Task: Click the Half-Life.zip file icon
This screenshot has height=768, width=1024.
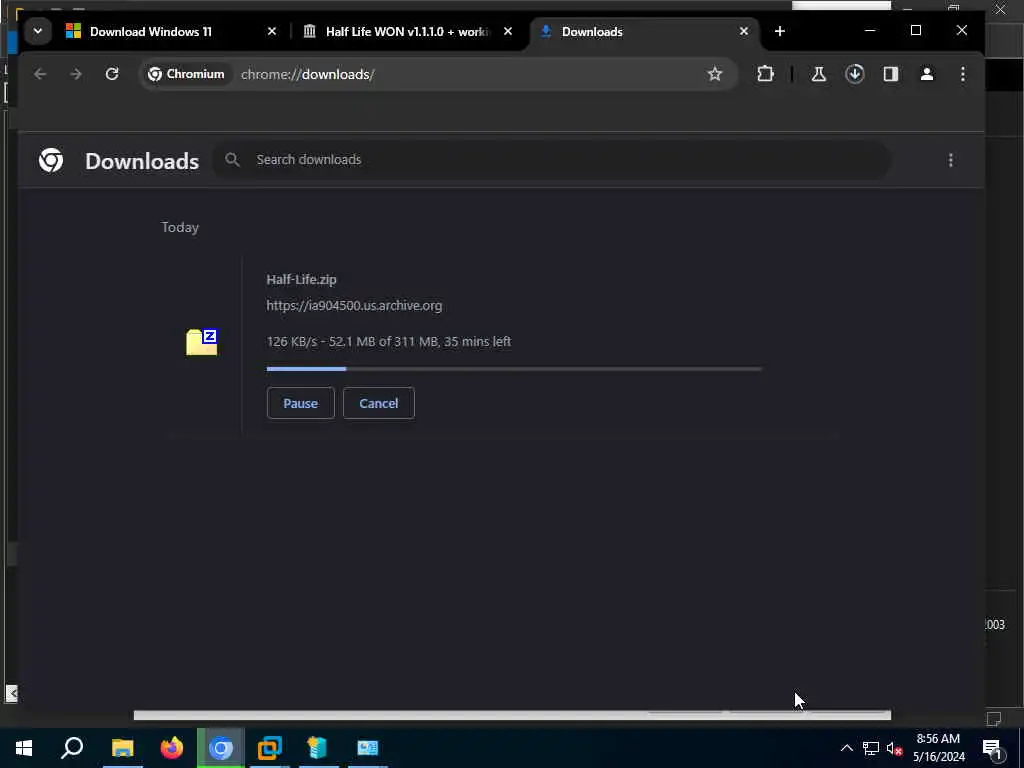Action: (x=202, y=342)
